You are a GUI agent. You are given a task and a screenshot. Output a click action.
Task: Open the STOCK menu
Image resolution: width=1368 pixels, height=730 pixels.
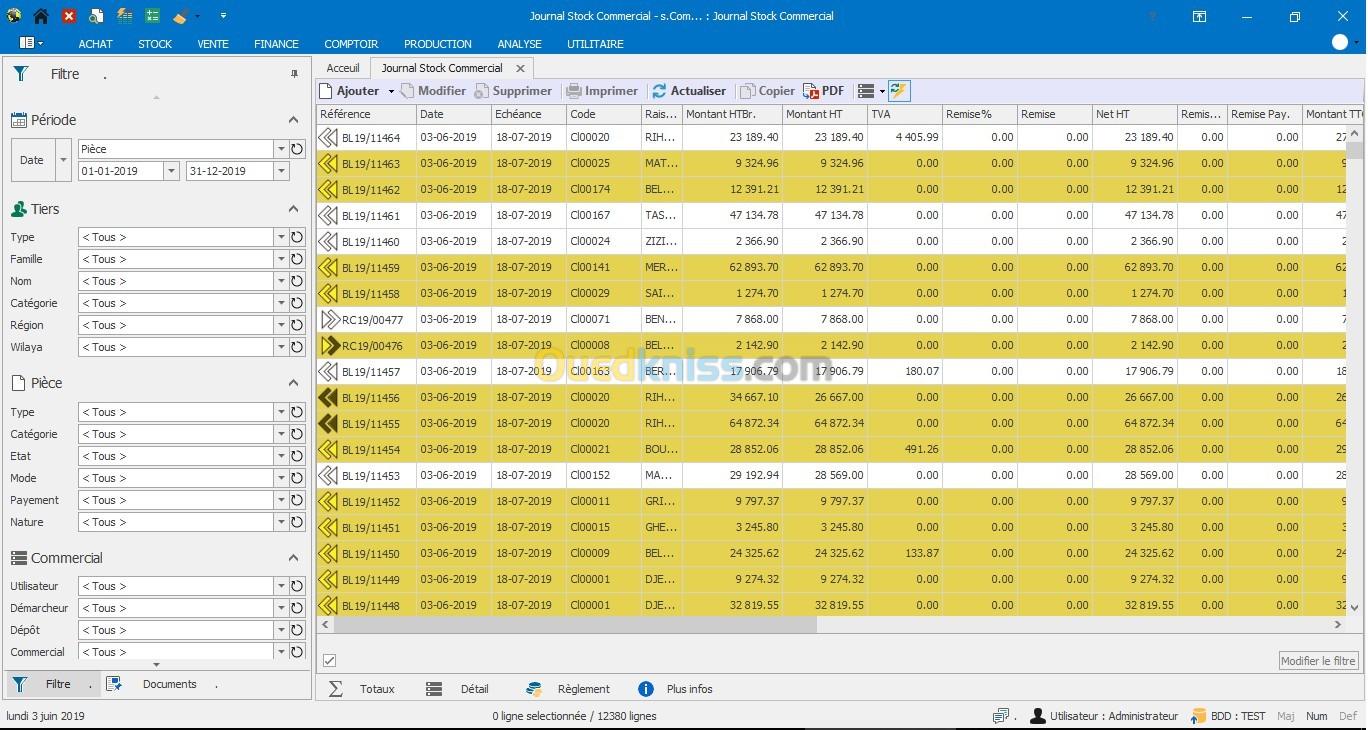[x=155, y=44]
